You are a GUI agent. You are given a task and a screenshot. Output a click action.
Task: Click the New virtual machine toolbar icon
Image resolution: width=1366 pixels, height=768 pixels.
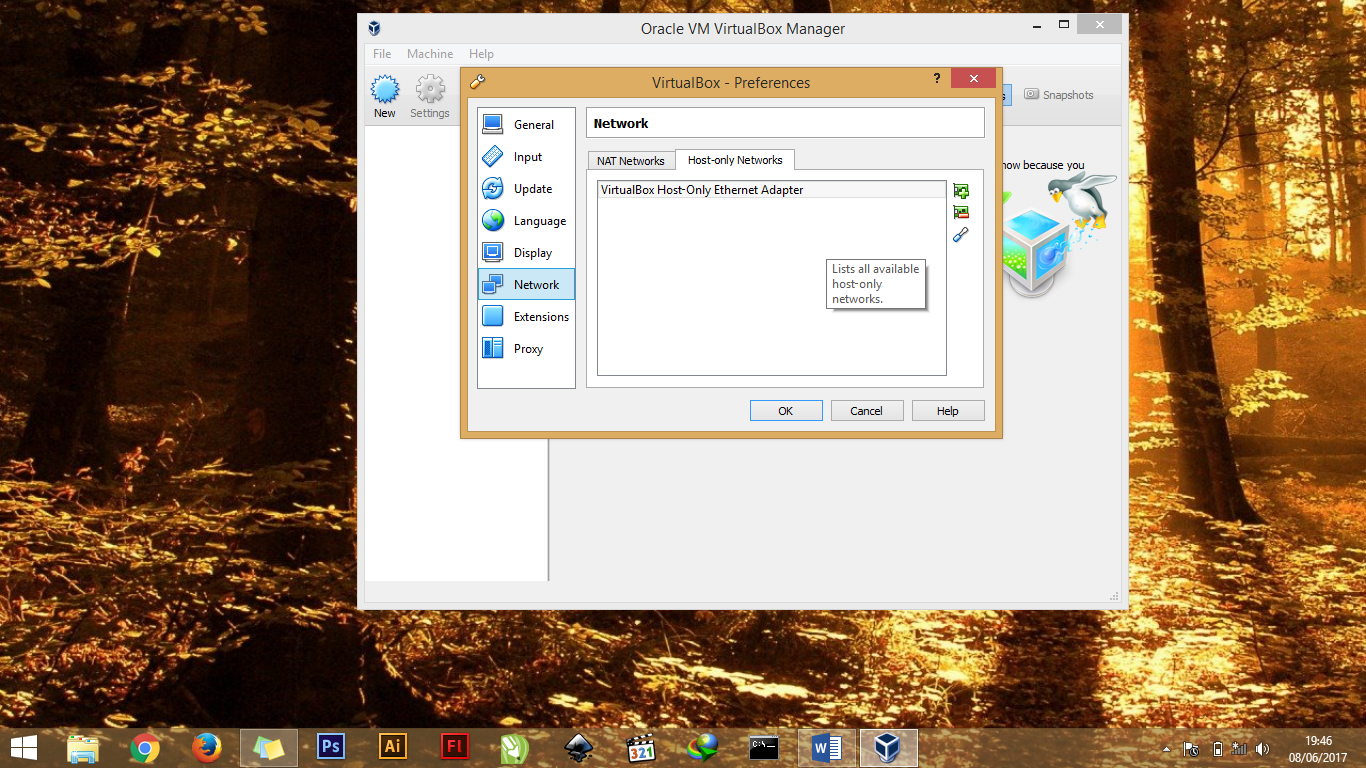[x=385, y=97]
